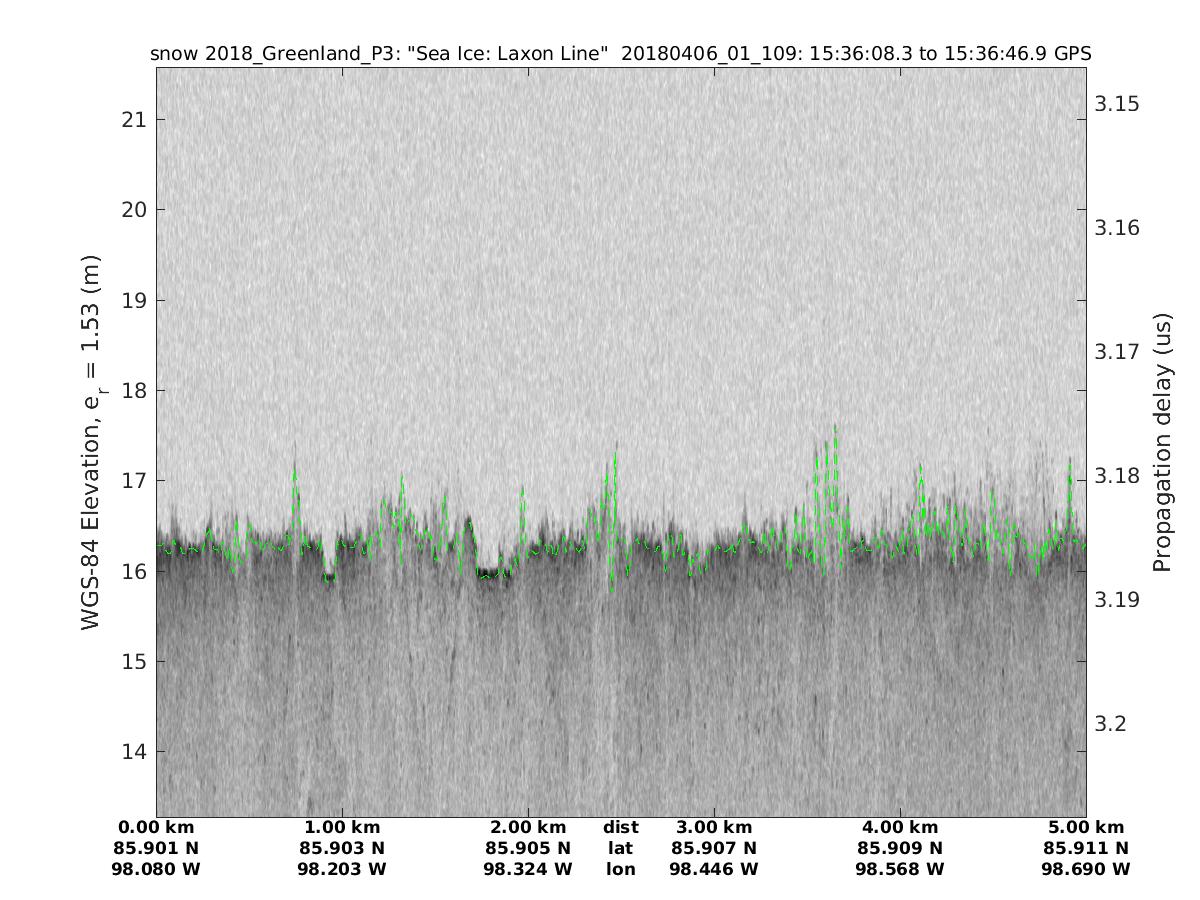The height and width of the screenshot is (900, 1200).
Task: Click the "2.00 km" distance label
Action: pos(528,828)
